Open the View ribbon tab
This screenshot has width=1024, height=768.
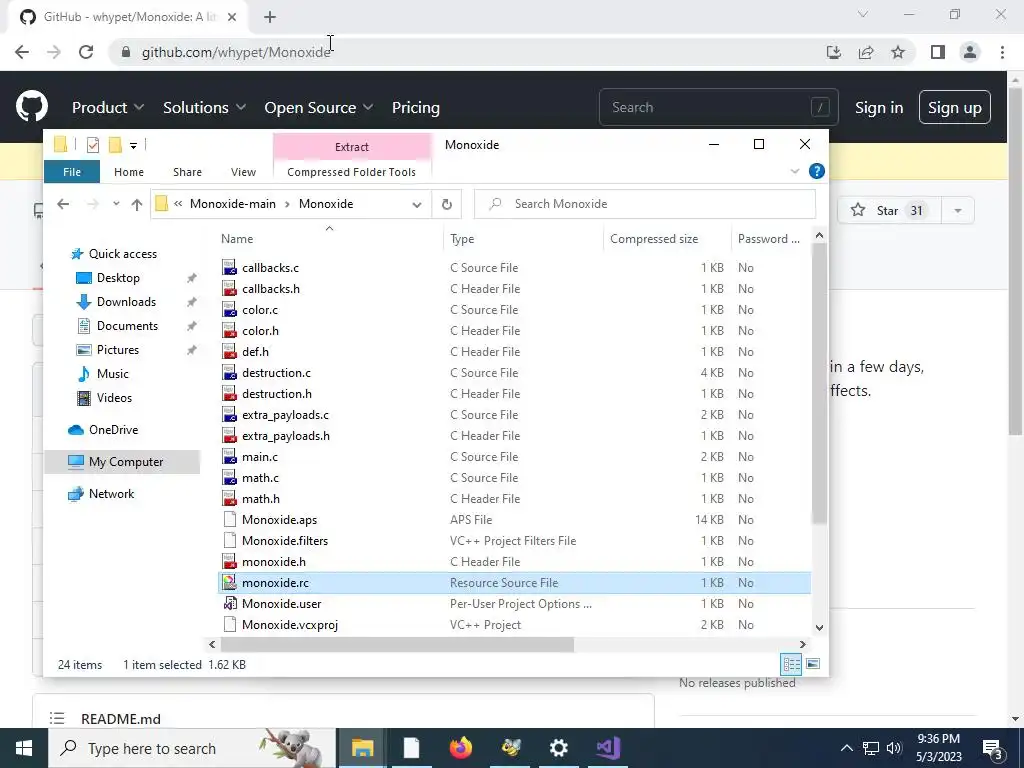click(244, 172)
